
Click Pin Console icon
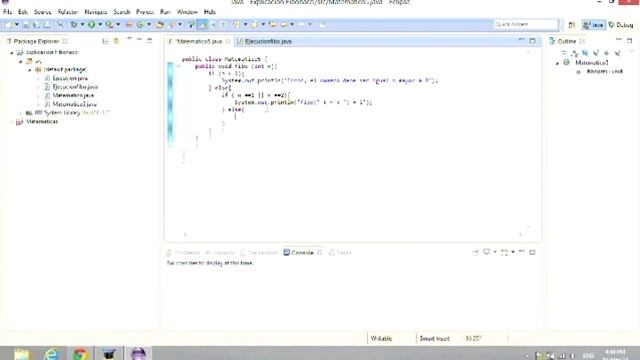click(476, 252)
